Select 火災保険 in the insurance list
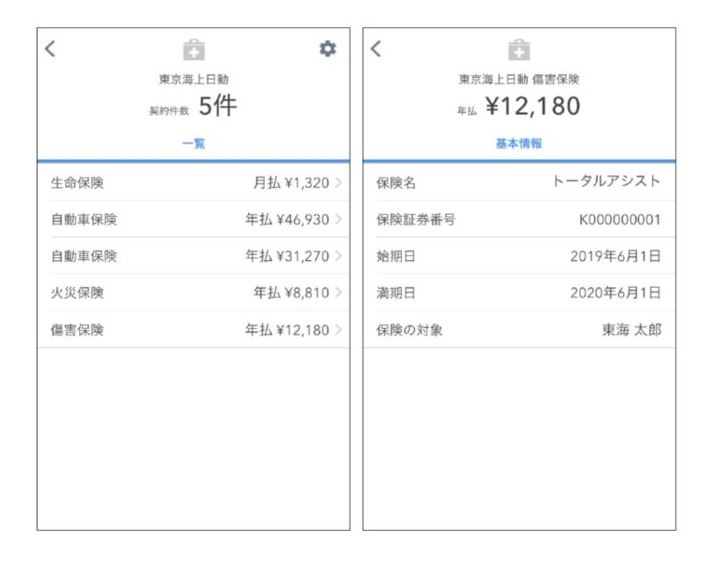The height and width of the screenshot is (566, 711). (x=77, y=293)
